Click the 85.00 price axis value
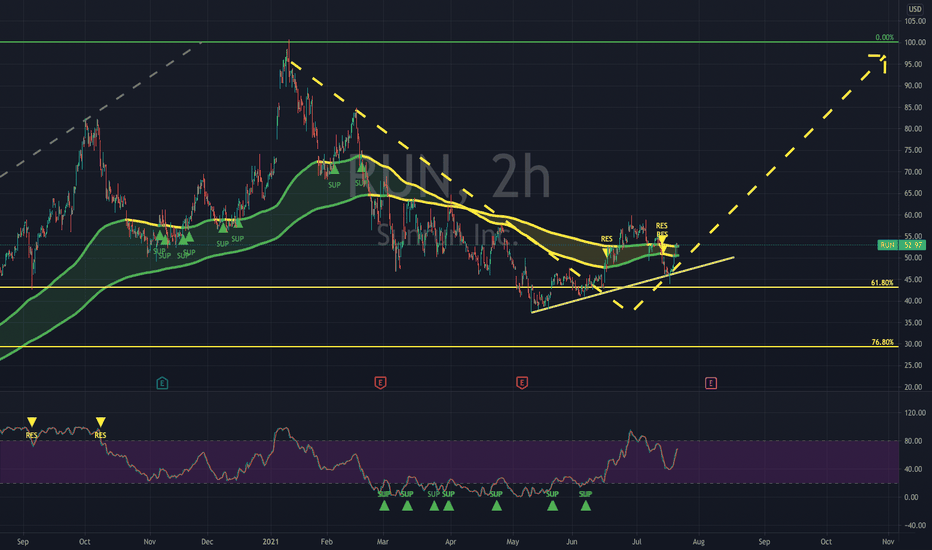932x550 pixels. tap(915, 108)
